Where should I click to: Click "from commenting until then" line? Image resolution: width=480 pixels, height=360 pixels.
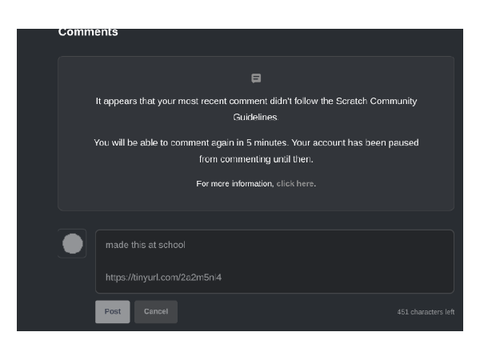tap(256, 159)
